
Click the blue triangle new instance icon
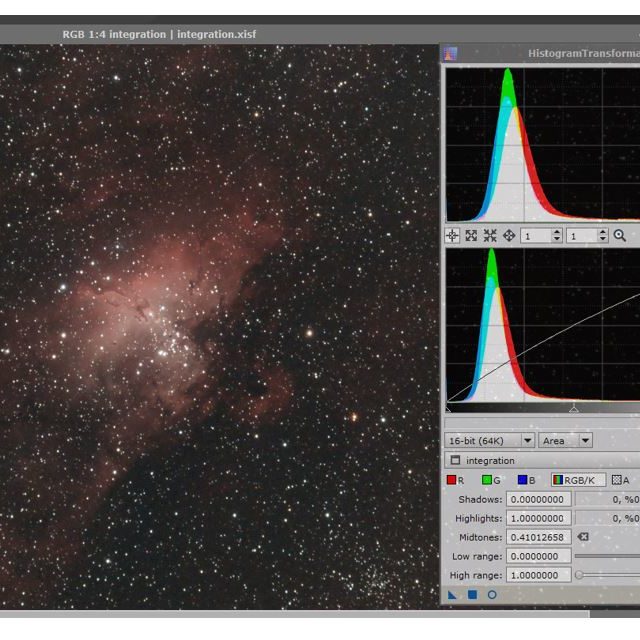point(452,595)
